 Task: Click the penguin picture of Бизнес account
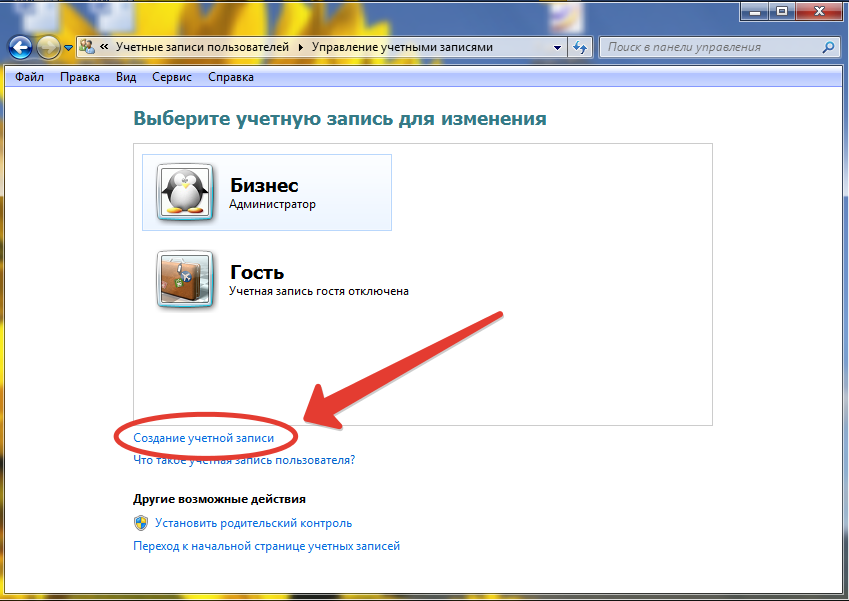pyautogui.click(x=185, y=192)
